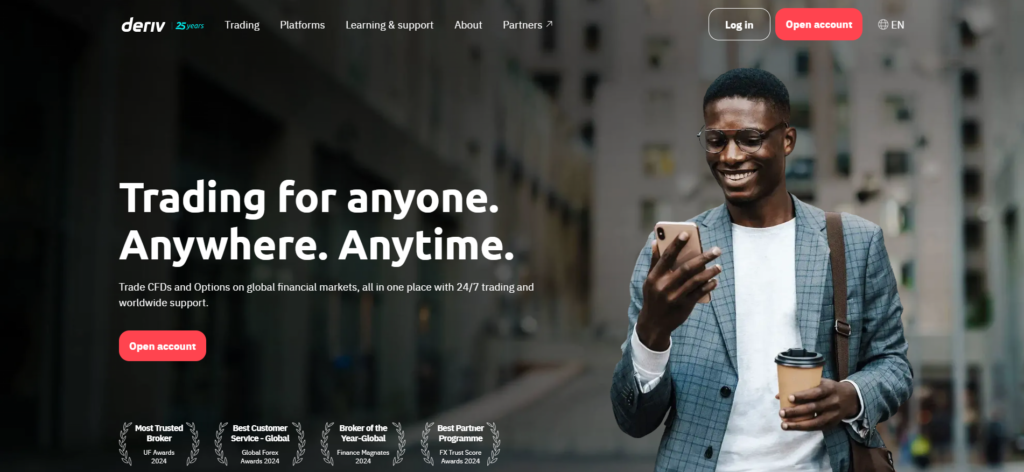The image size is (1024, 472).
Task: Select the Most Trusted Broker award badge
Action: click(159, 443)
